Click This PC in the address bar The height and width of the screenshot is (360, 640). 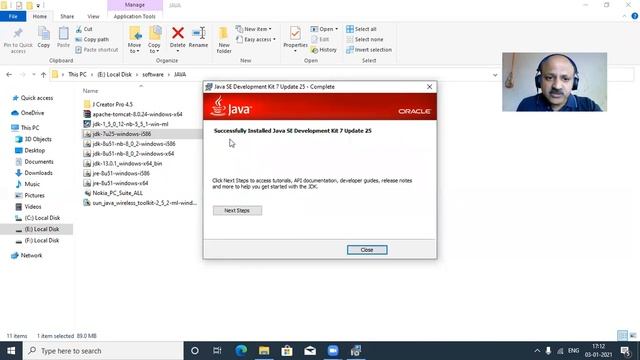tap(77, 74)
